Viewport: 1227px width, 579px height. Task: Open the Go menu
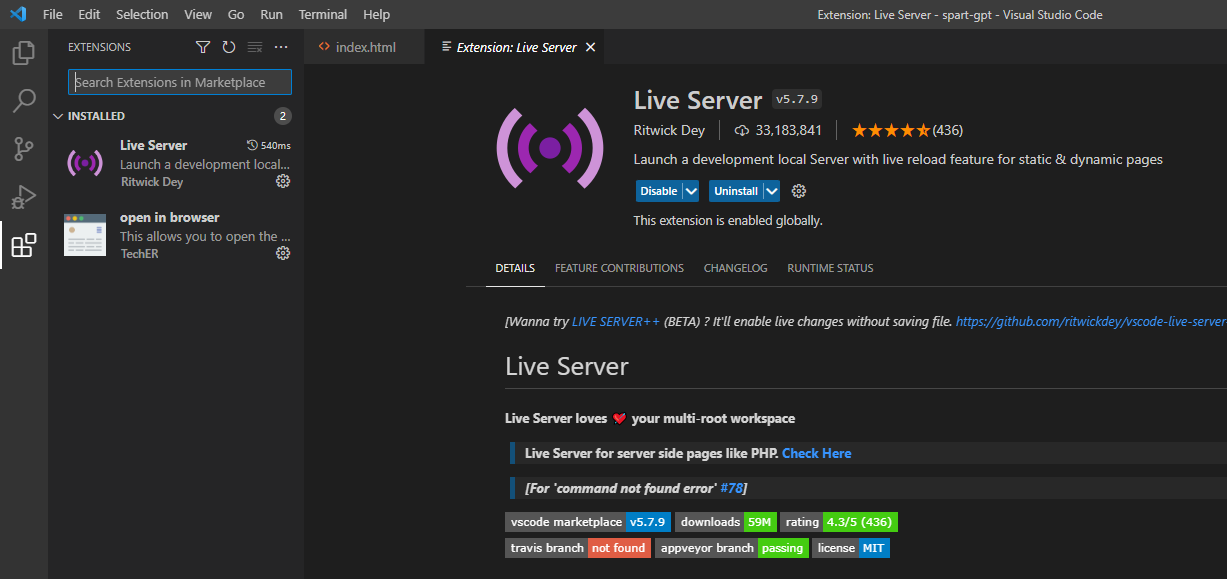pos(236,15)
